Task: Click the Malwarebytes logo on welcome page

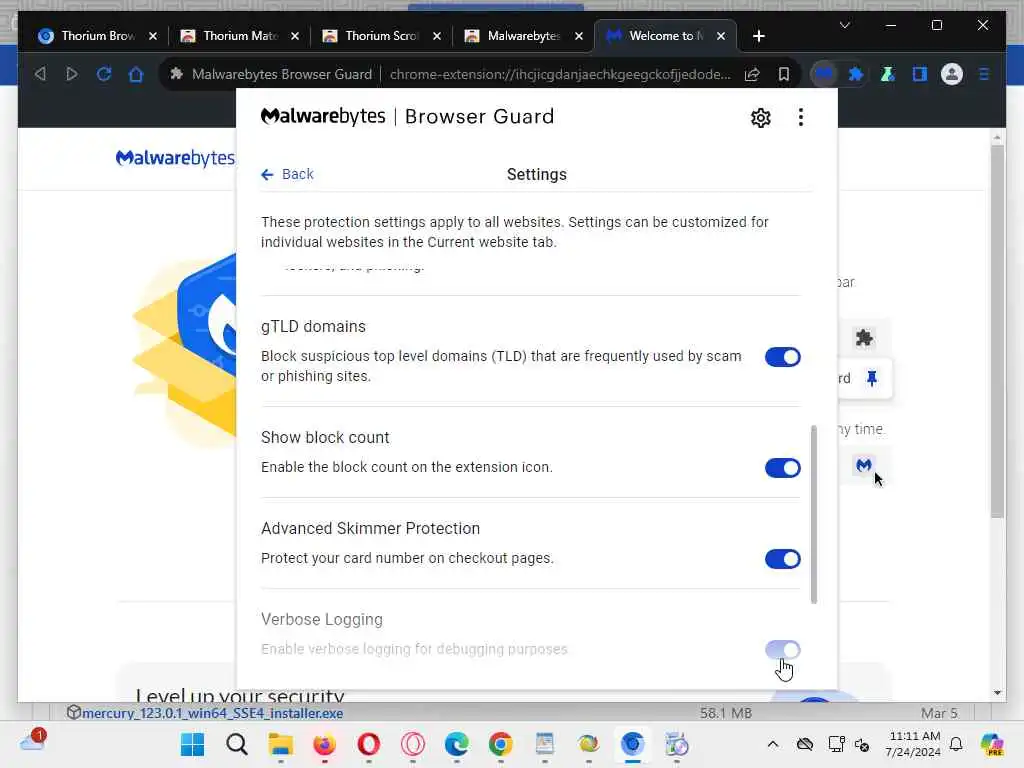Action: point(175,158)
